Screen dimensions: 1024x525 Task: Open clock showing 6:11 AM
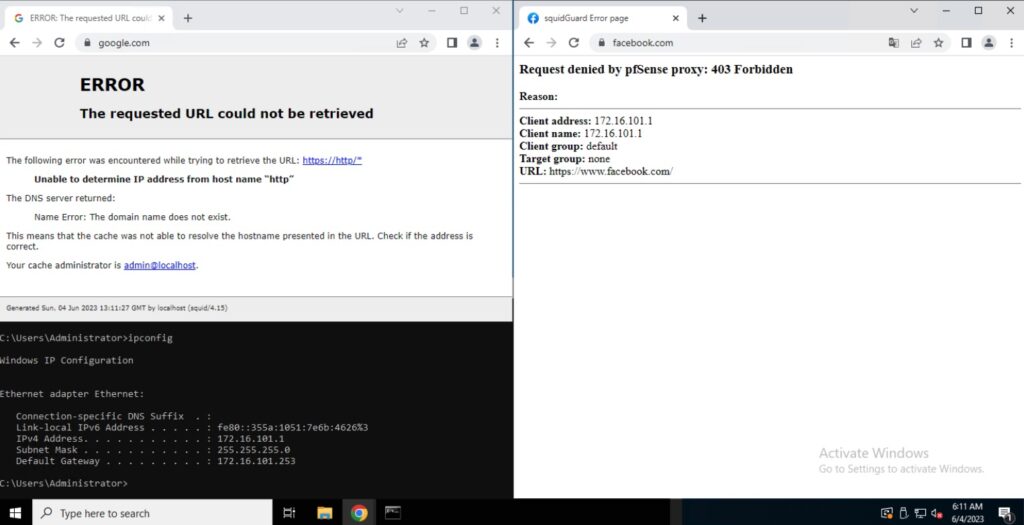[967, 513]
